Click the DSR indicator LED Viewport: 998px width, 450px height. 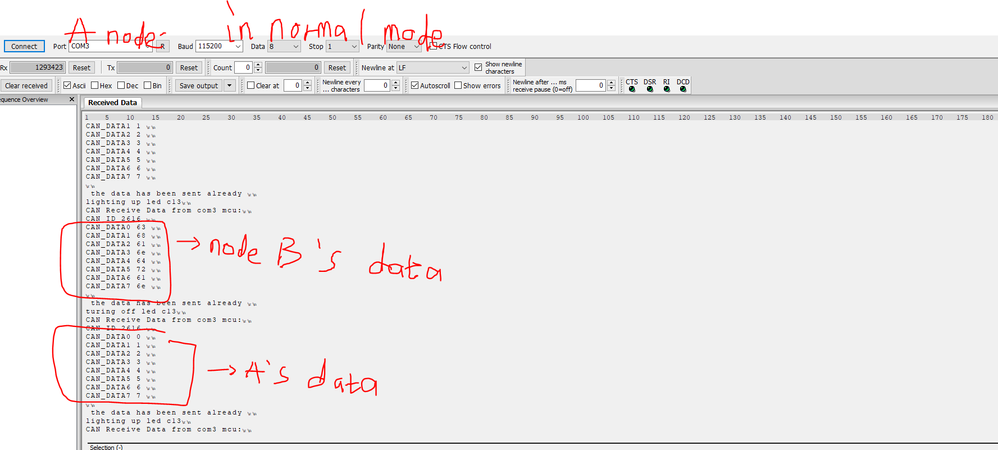650,89
